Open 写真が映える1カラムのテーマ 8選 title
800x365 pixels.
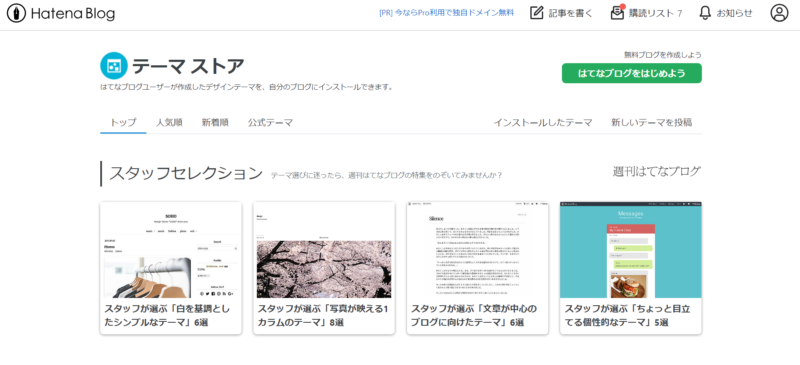[x=323, y=315]
